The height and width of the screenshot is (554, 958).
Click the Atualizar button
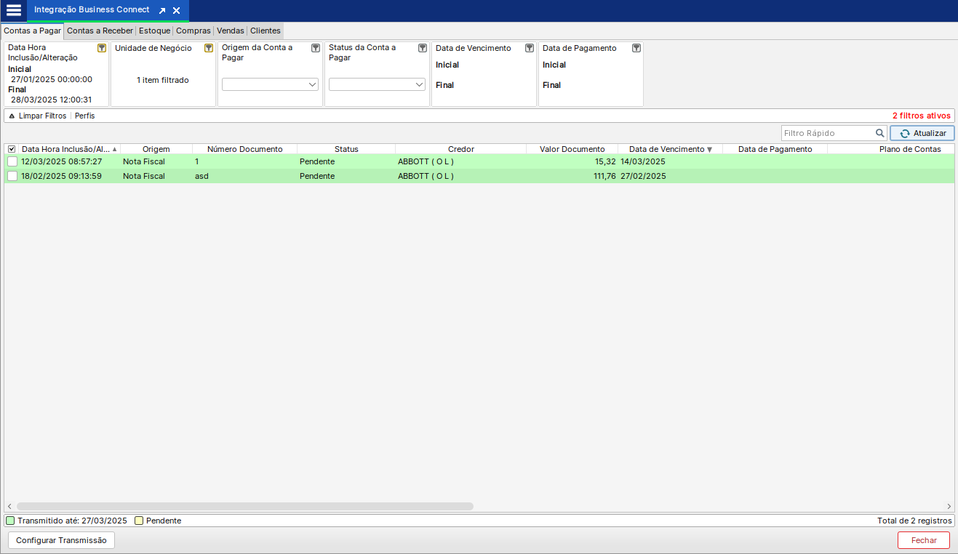click(922, 133)
